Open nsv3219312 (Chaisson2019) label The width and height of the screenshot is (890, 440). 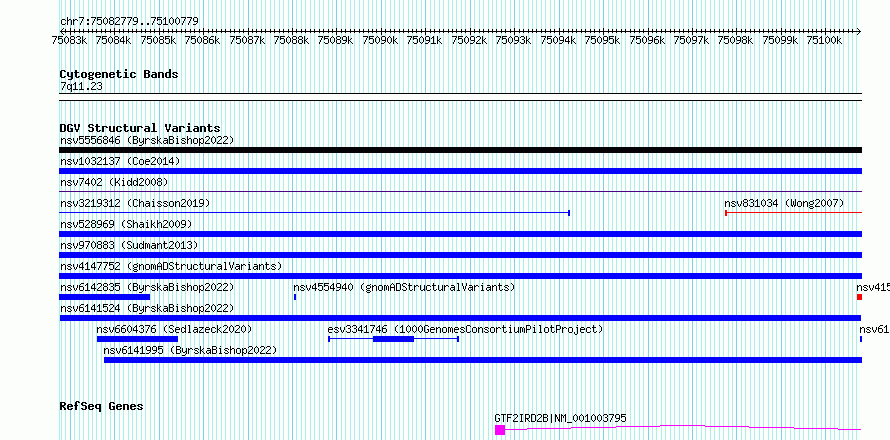click(x=135, y=203)
